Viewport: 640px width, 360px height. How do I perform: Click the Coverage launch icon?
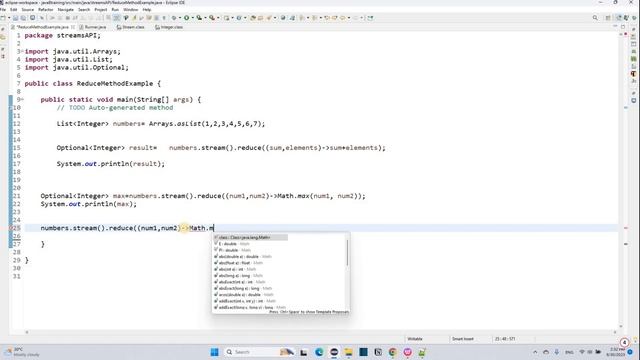199,18
